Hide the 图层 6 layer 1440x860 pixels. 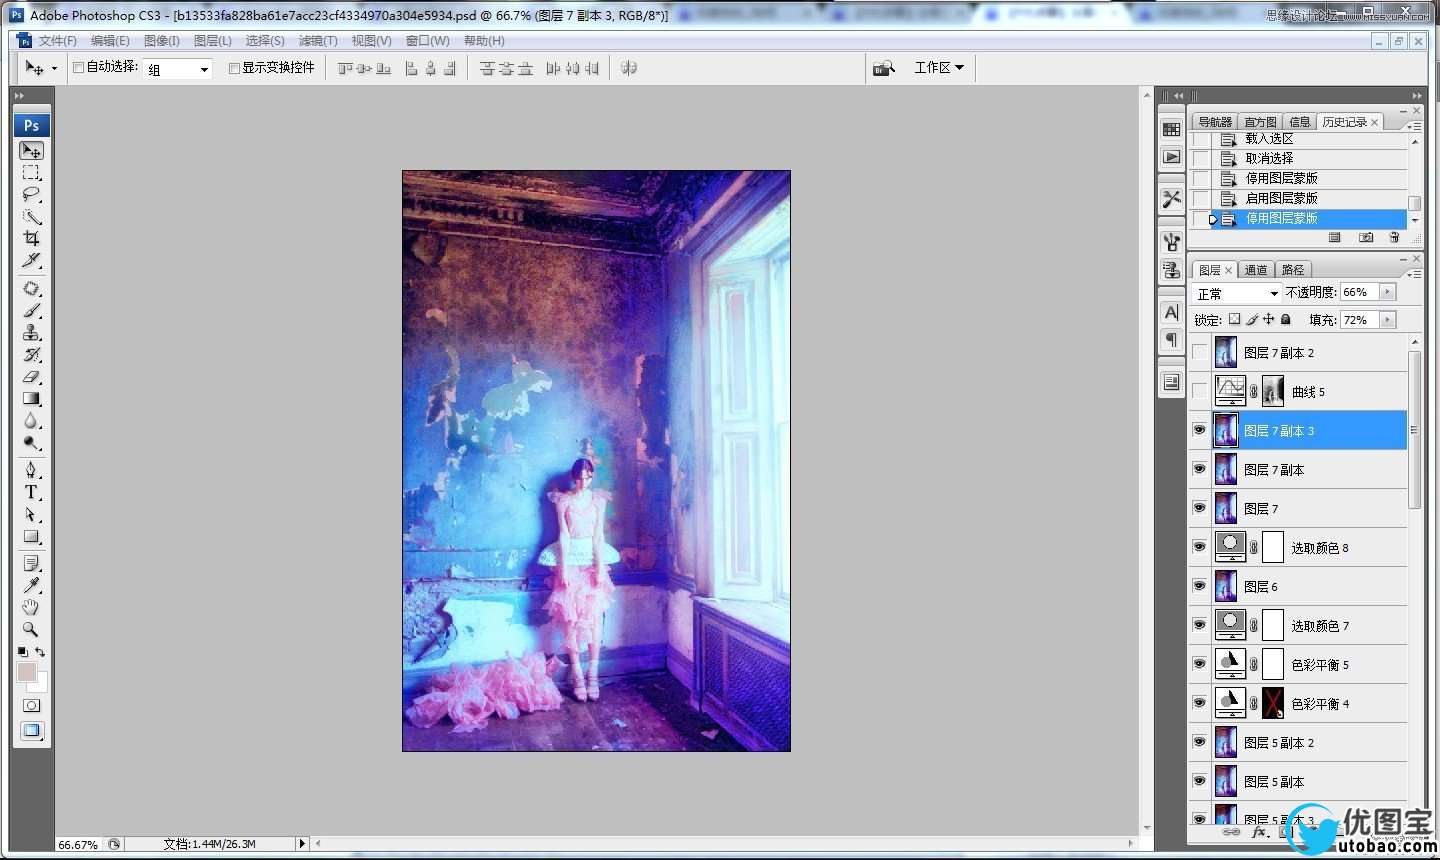click(x=1200, y=586)
